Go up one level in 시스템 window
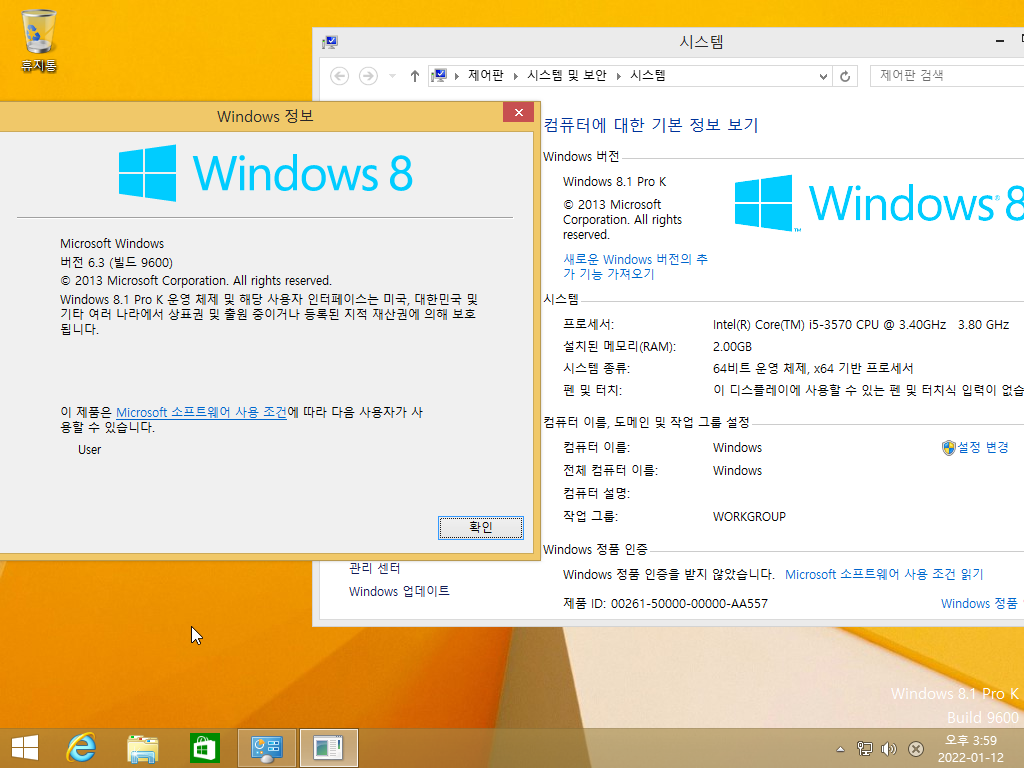The height and width of the screenshot is (768, 1024). tap(415, 76)
